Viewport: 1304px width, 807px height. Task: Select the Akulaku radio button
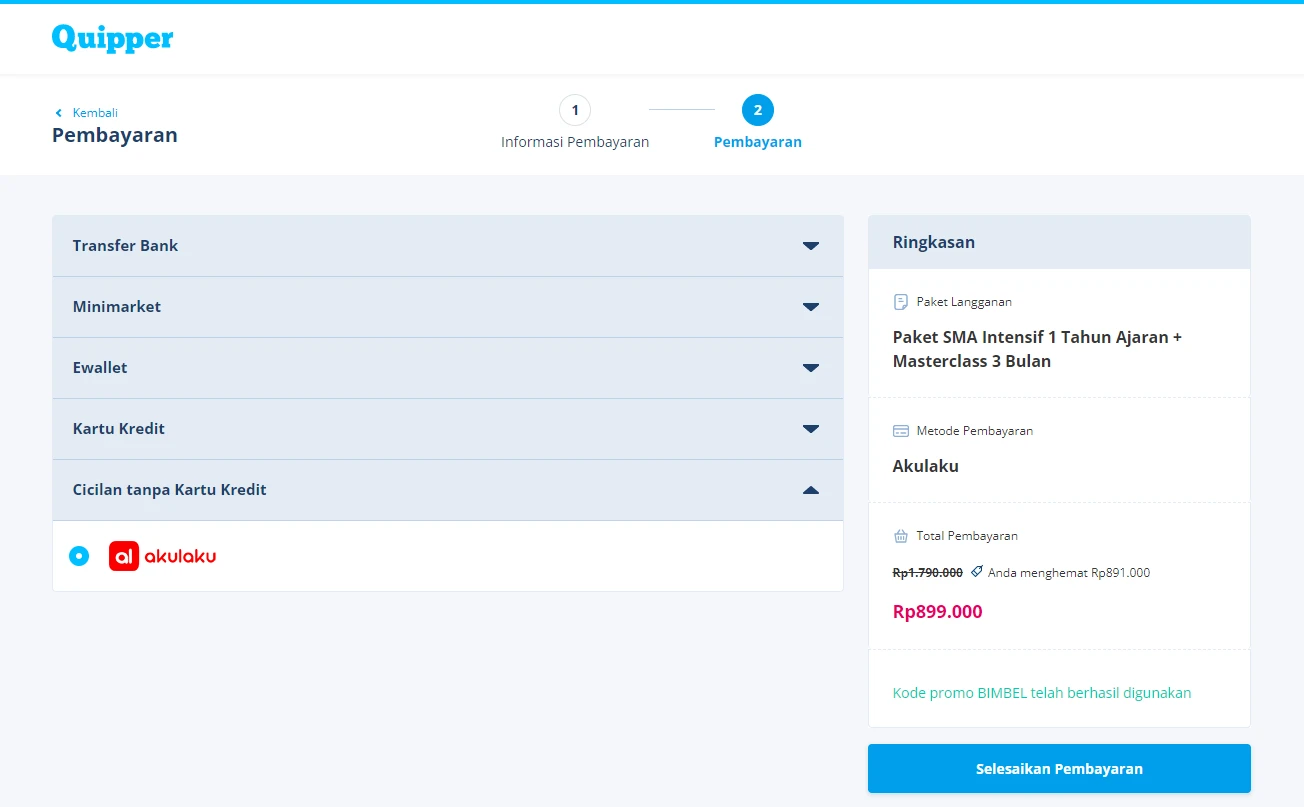79,556
